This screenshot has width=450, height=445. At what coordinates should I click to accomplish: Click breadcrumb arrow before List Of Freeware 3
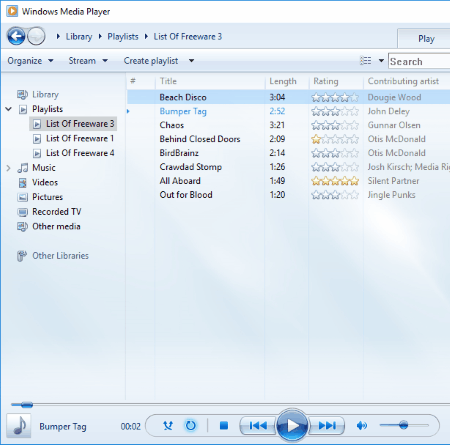click(146, 36)
